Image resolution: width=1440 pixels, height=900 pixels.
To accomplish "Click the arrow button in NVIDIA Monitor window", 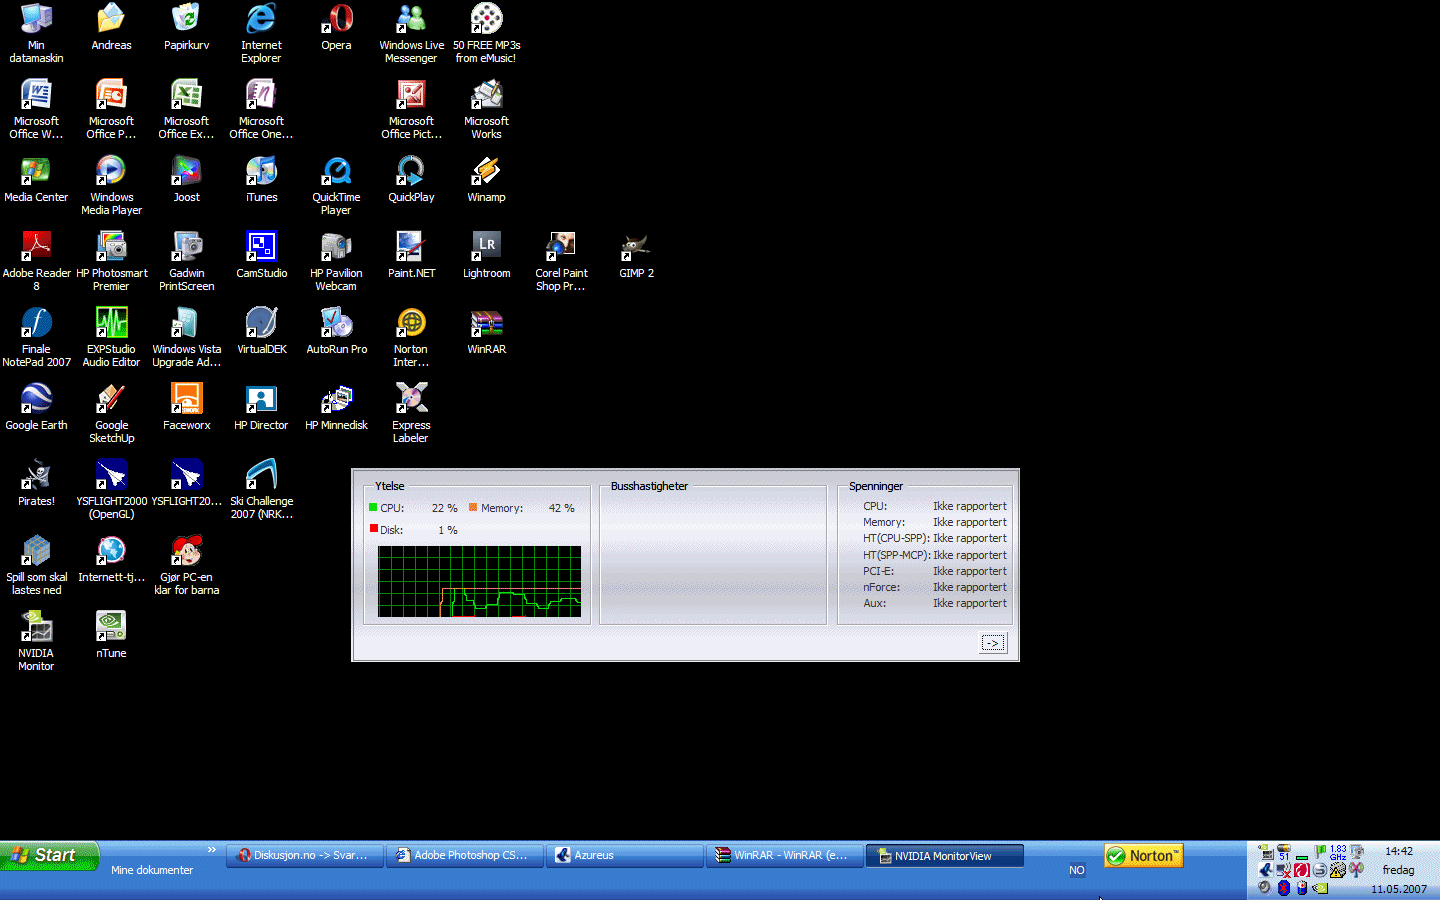I will [x=993, y=643].
